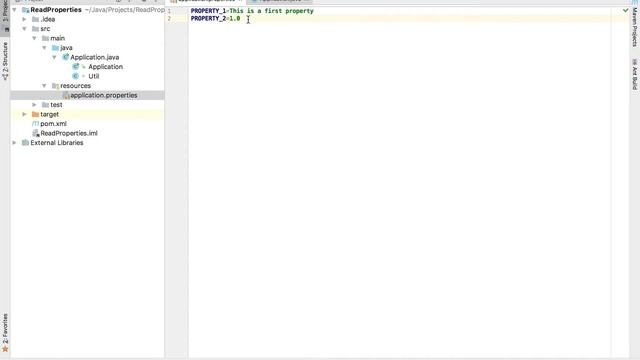
Task: Click the ReadProperties.iml file icon
Action: 36,133
